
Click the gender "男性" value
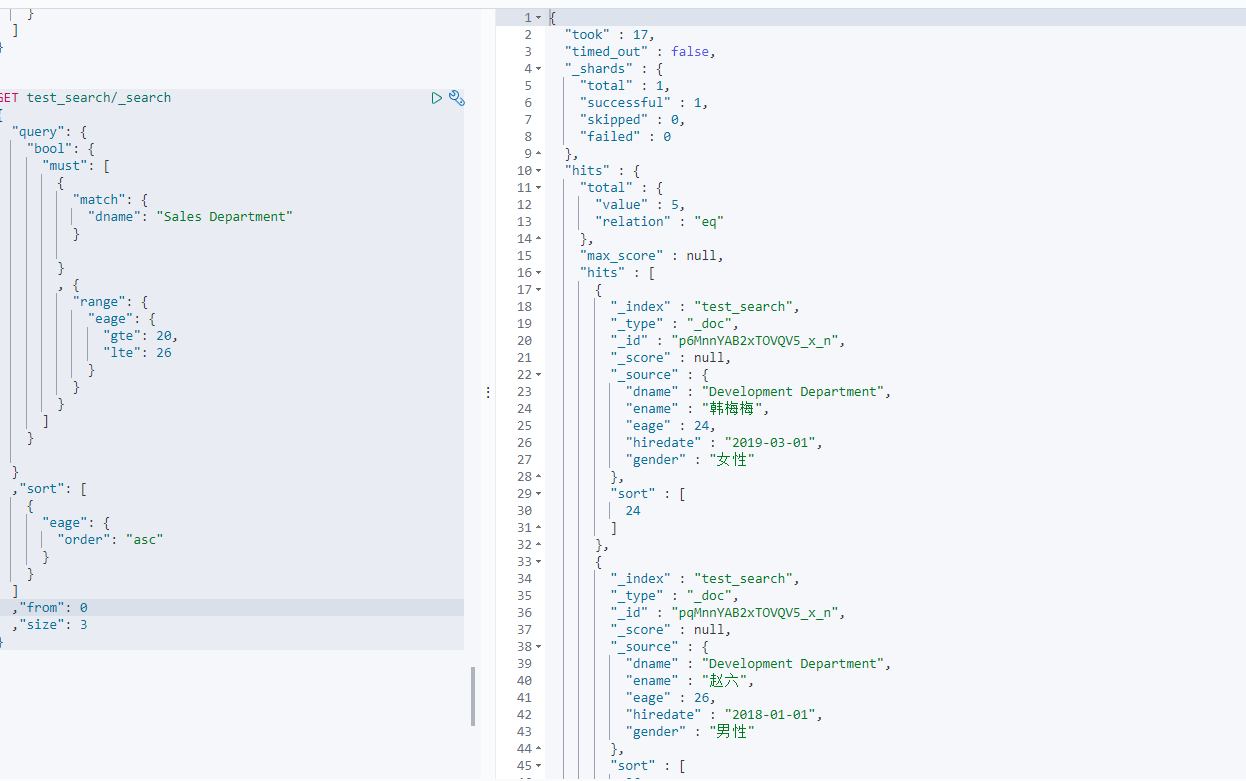tap(732, 732)
